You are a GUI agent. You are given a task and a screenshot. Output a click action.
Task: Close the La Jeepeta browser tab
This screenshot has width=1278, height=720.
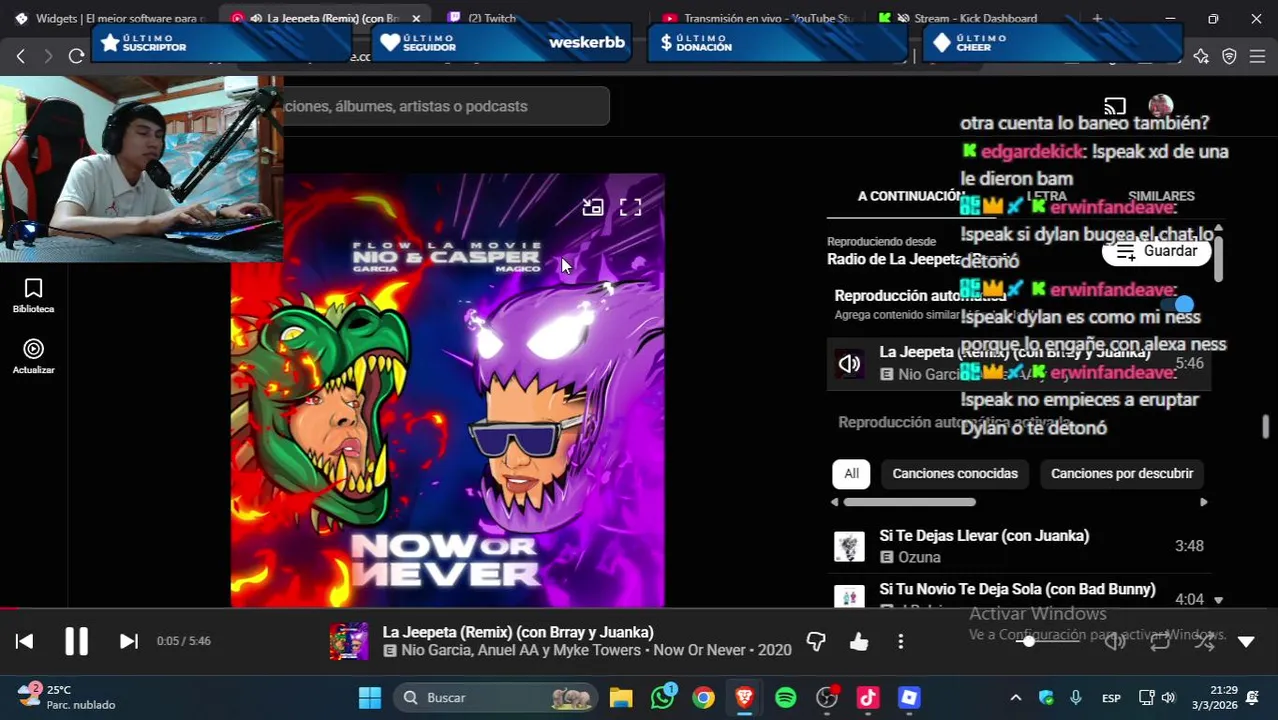pyautogui.click(x=416, y=18)
